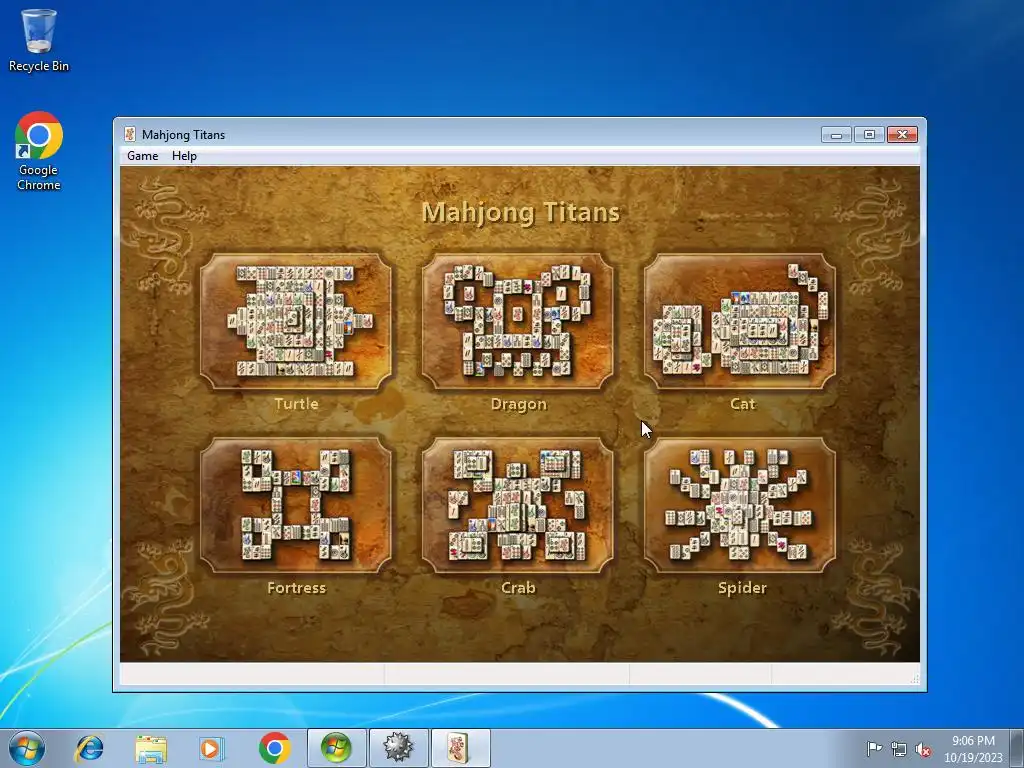Viewport: 1024px width, 768px height.
Task: Launch Windows Media Player from taskbar
Action: pos(212,748)
